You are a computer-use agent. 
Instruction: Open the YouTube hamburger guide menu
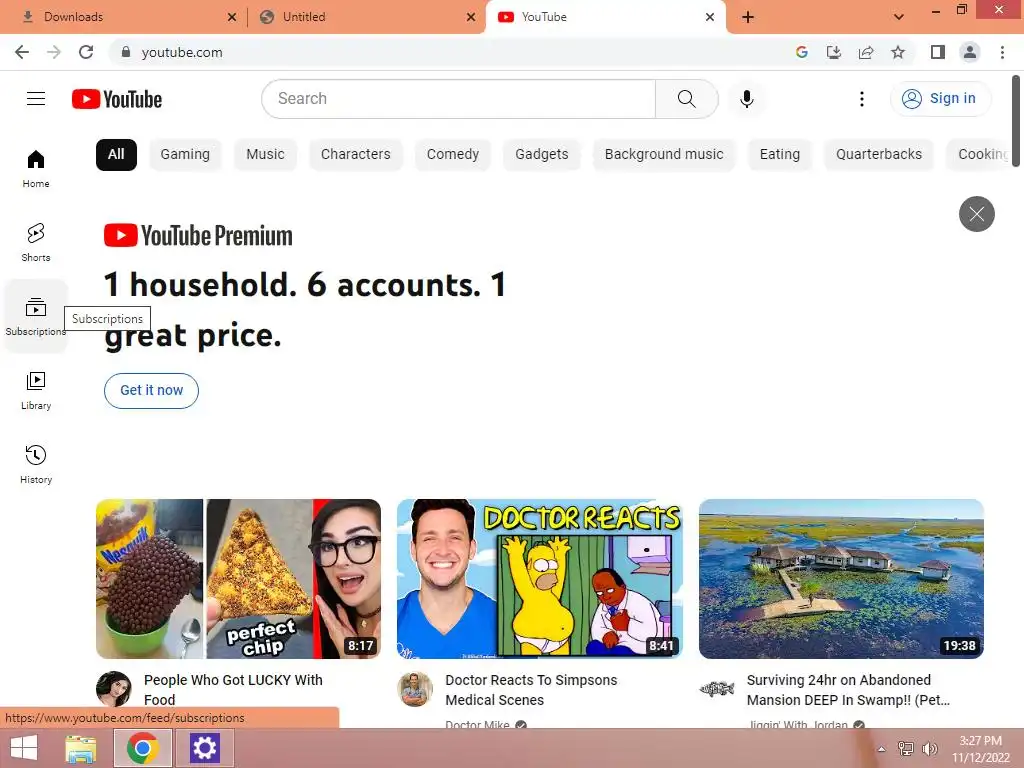[36, 99]
